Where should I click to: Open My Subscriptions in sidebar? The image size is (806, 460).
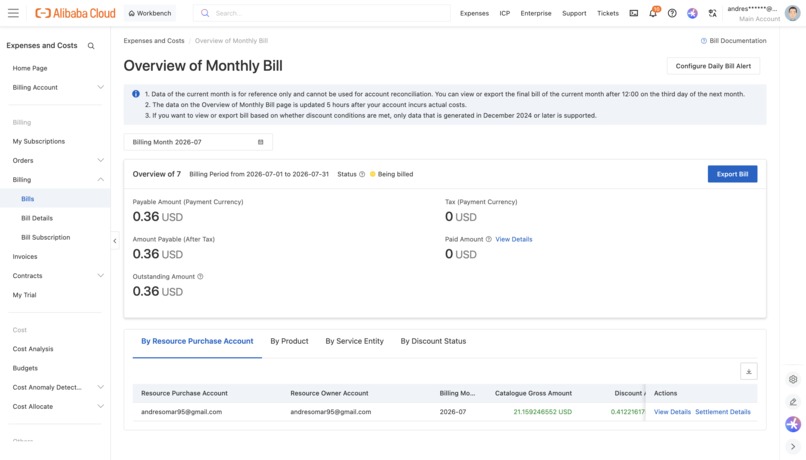coord(39,141)
